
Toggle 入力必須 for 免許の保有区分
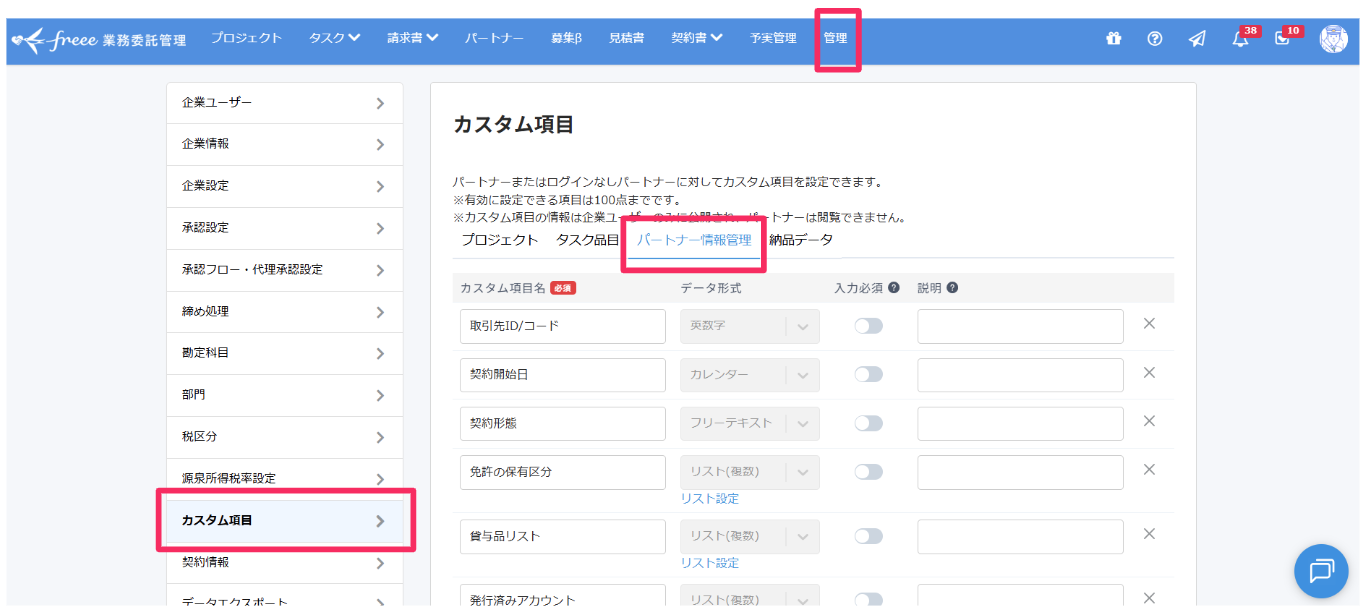point(868,472)
